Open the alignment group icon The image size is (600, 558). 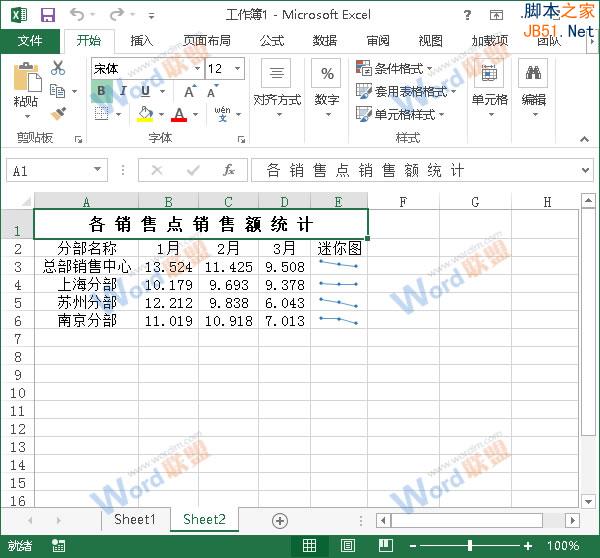coord(276,73)
